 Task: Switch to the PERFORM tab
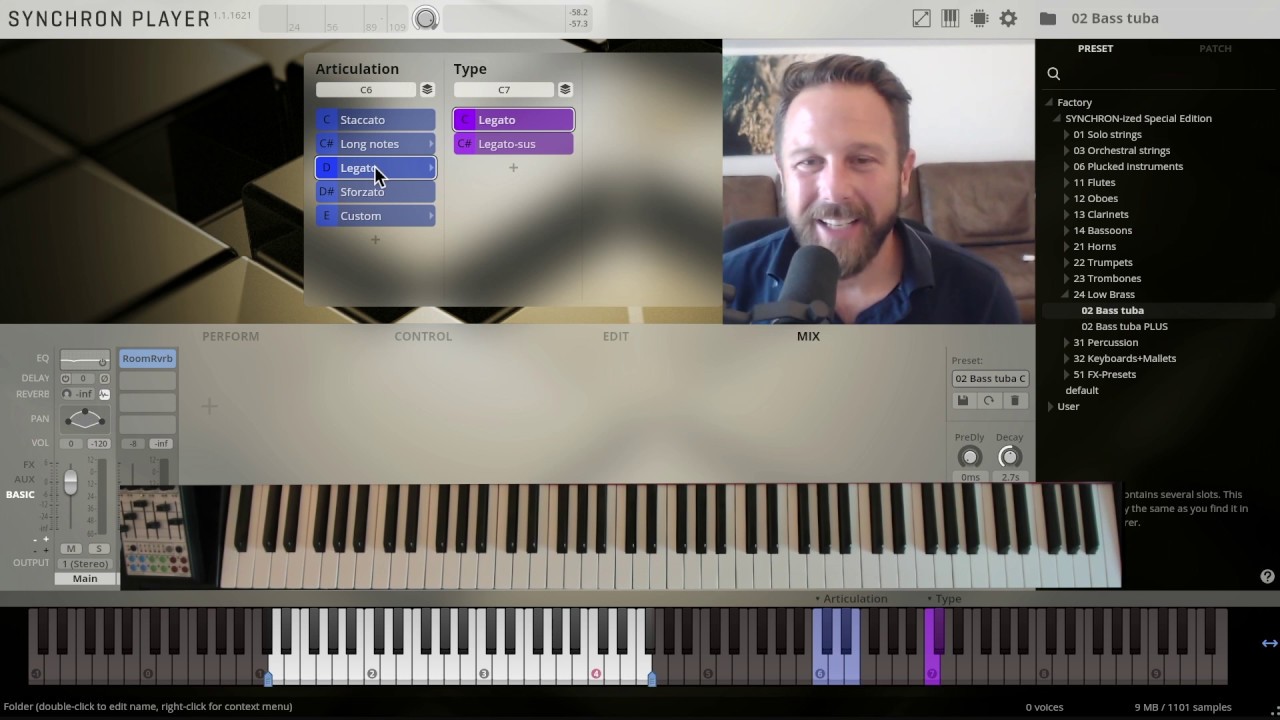click(x=231, y=336)
